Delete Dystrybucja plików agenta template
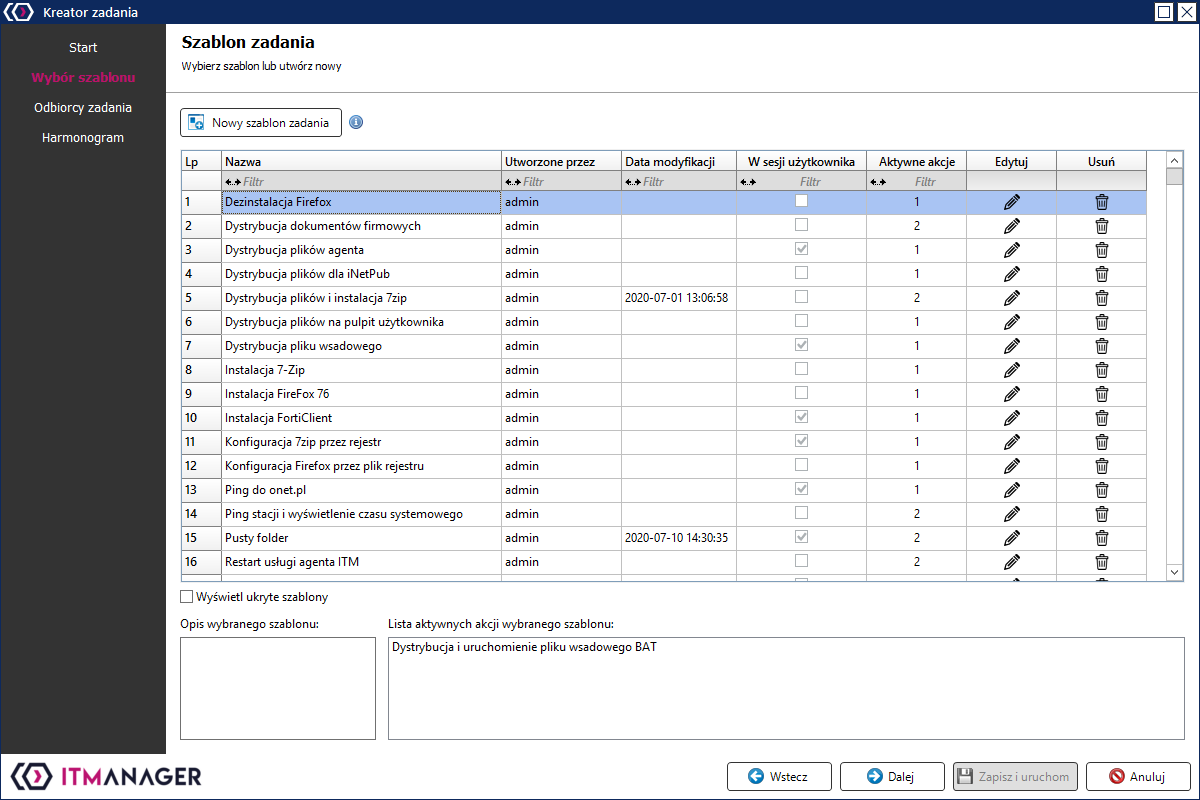Viewport: 1200px width, 800px height. point(1101,250)
